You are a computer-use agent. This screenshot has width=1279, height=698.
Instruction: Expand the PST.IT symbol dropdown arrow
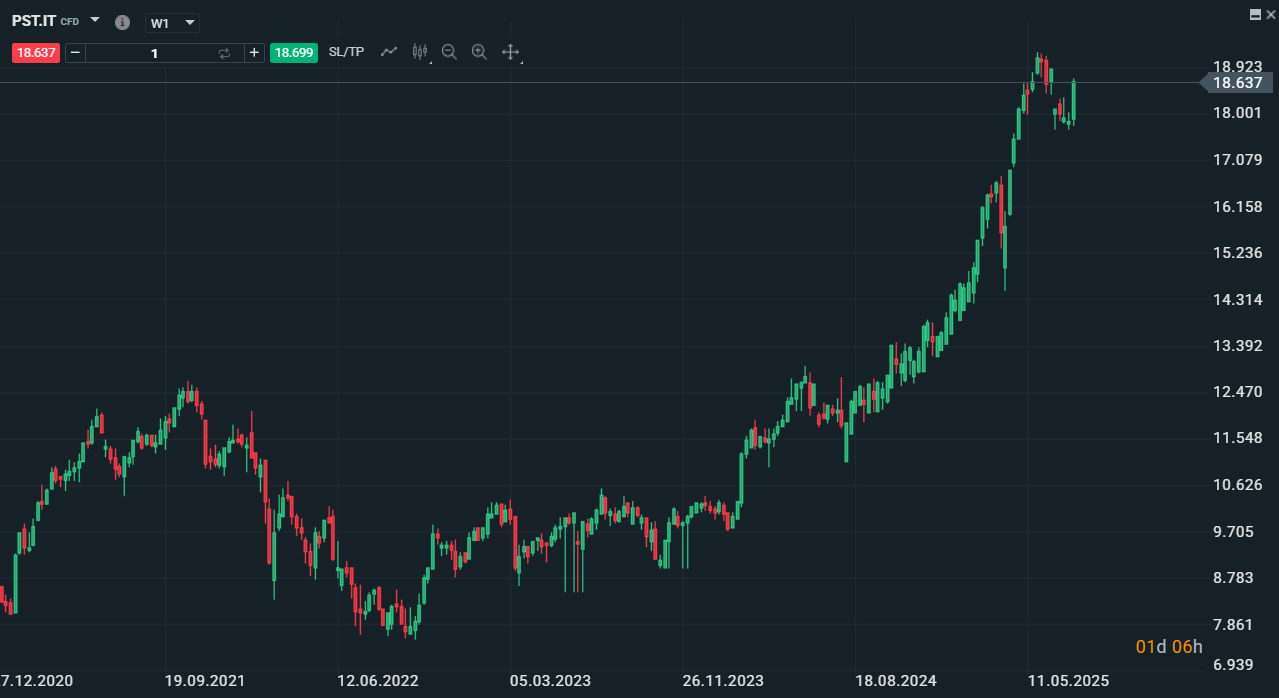(95, 20)
